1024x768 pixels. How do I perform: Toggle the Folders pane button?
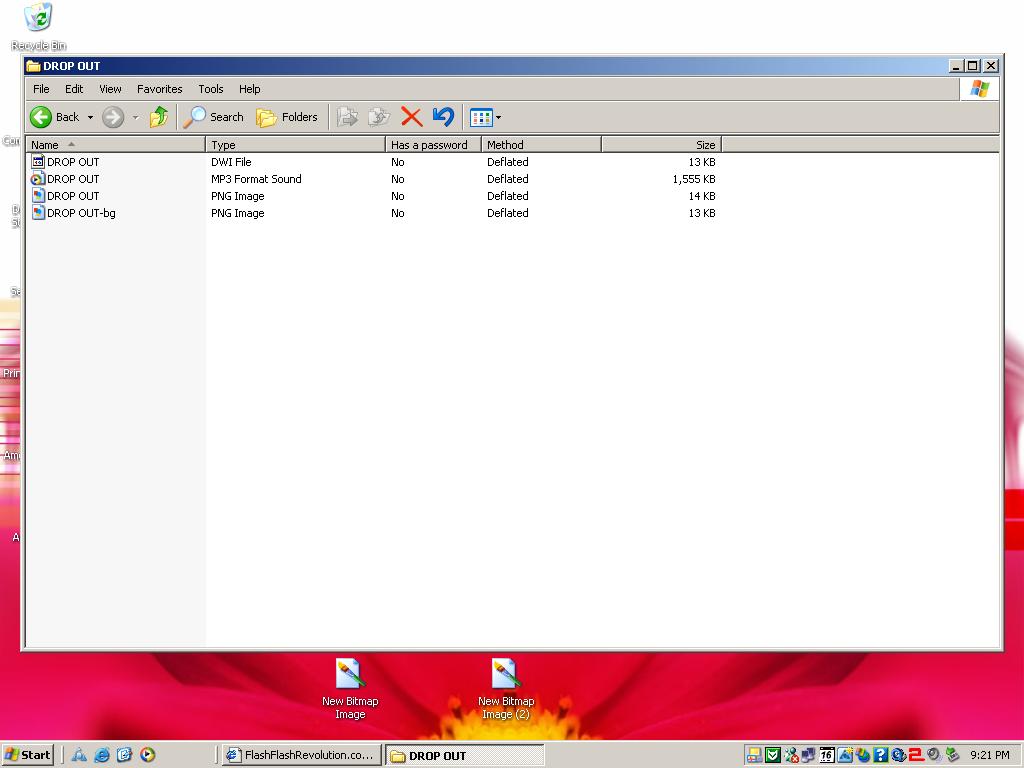(x=287, y=117)
